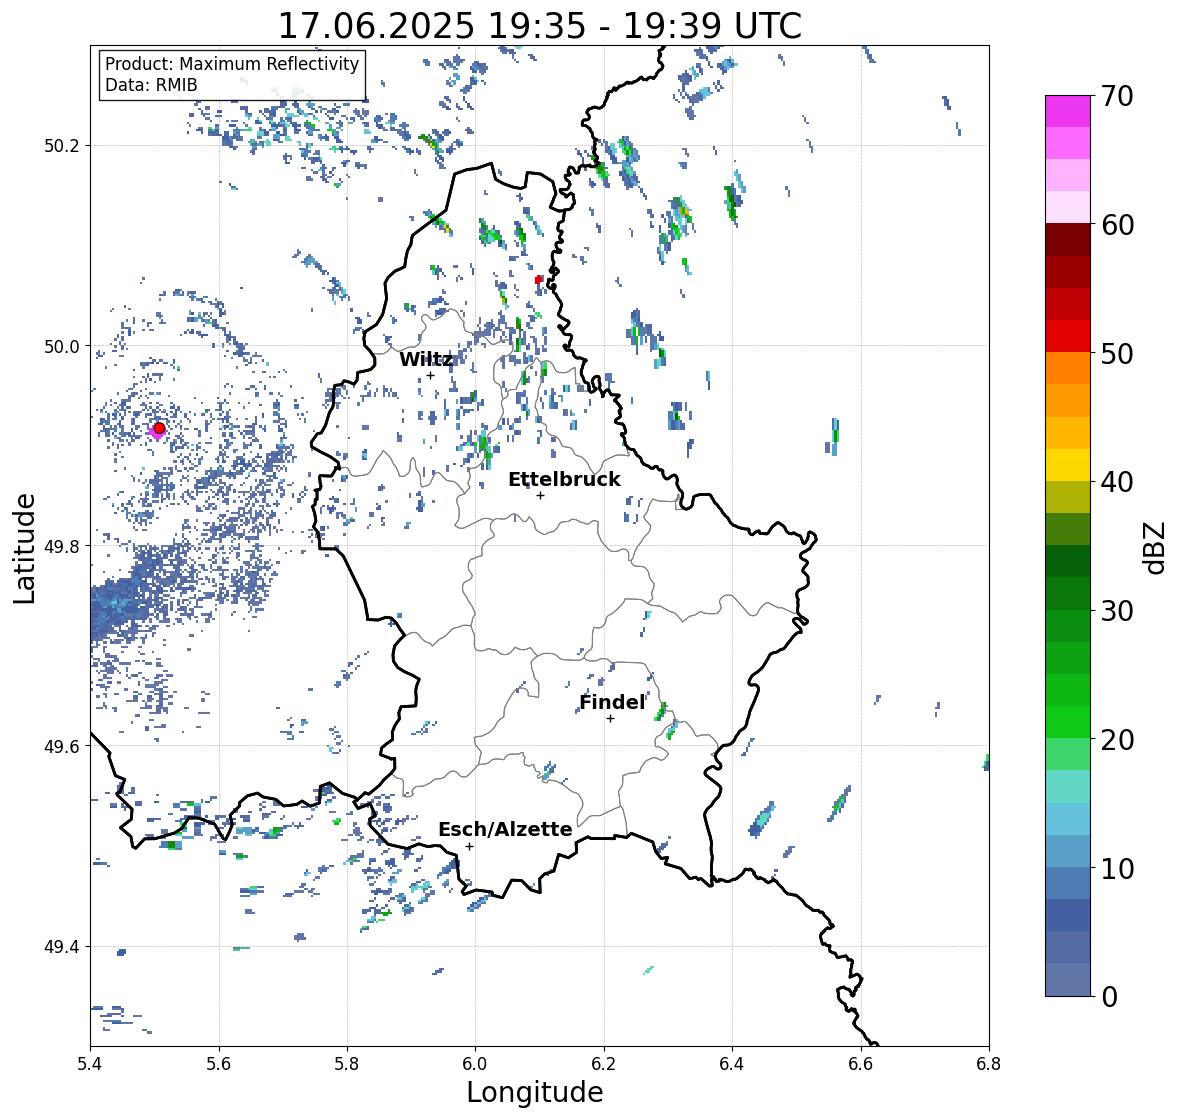The height and width of the screenshot is (1117, 1179).
Task: Click the colorbar tick label 0
Action: [1109, 997]
